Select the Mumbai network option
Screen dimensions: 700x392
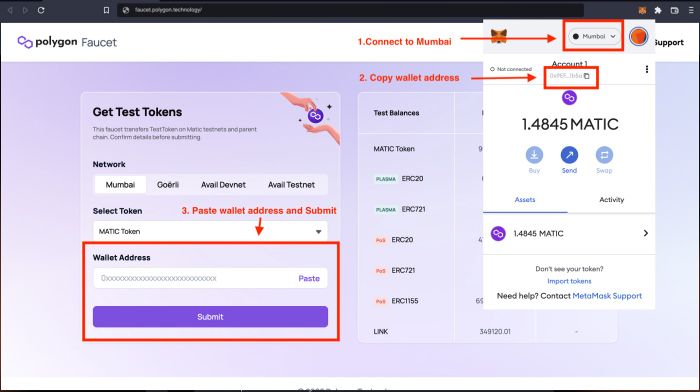tap(120, 185)
